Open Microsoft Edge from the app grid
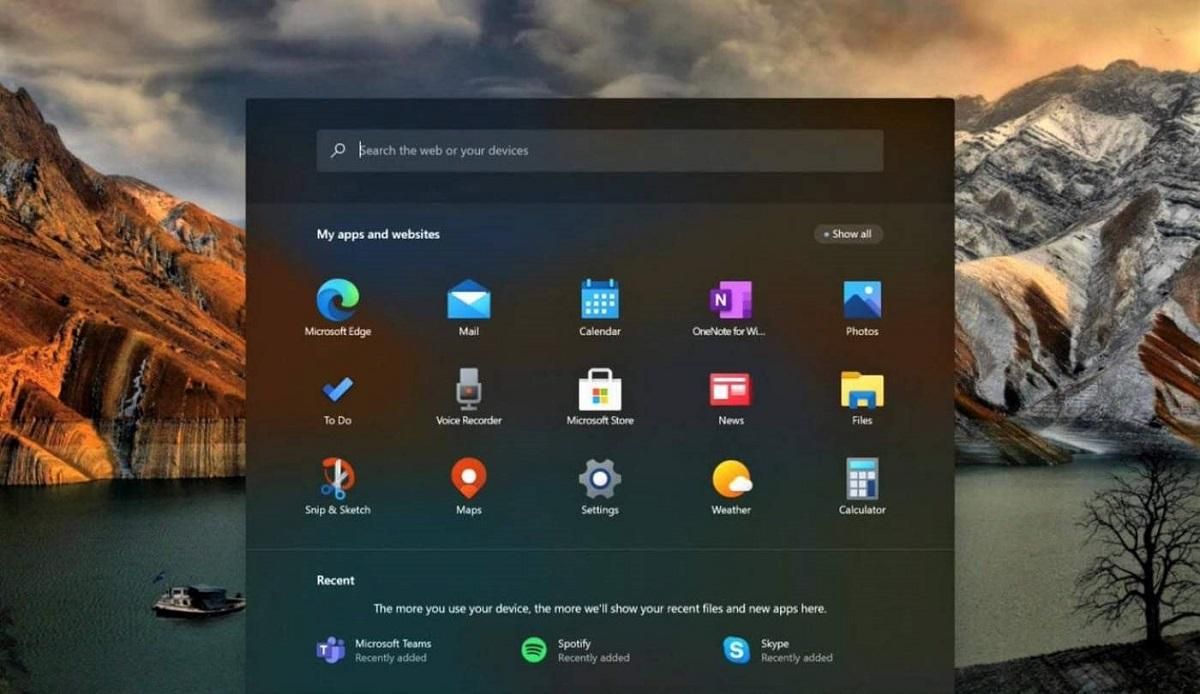Image resolution: width=1200 pixels, height=694 pixels. 338,300
